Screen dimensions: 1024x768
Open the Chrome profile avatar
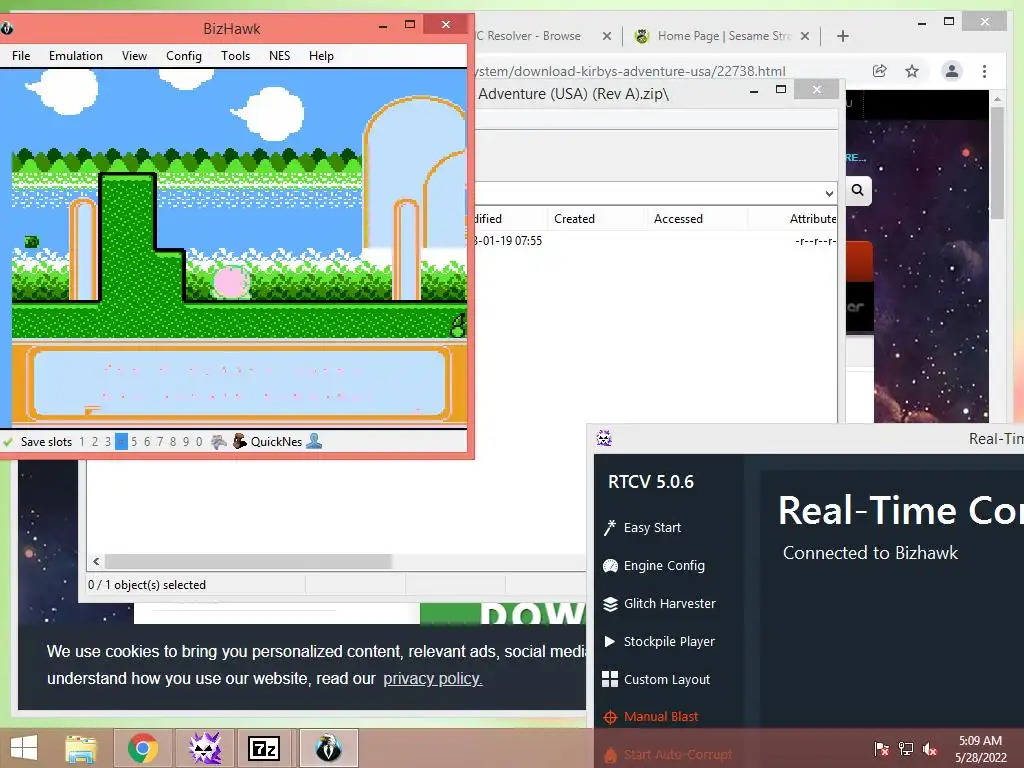point(952,71)
